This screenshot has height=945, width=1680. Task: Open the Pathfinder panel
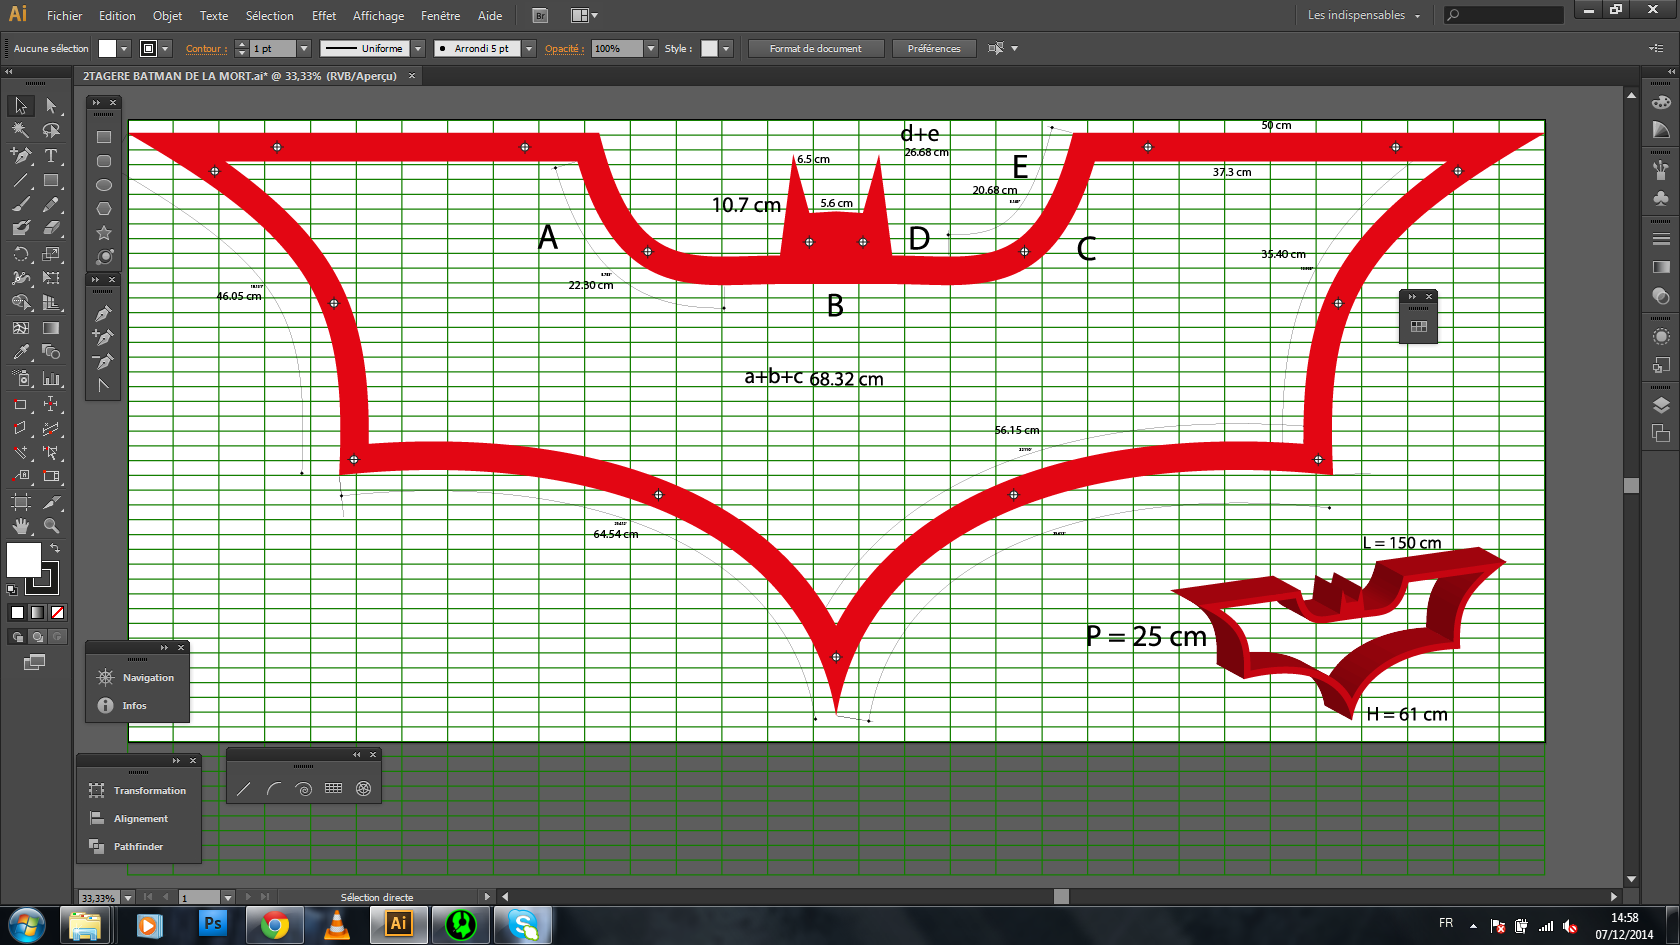[139, 847]
